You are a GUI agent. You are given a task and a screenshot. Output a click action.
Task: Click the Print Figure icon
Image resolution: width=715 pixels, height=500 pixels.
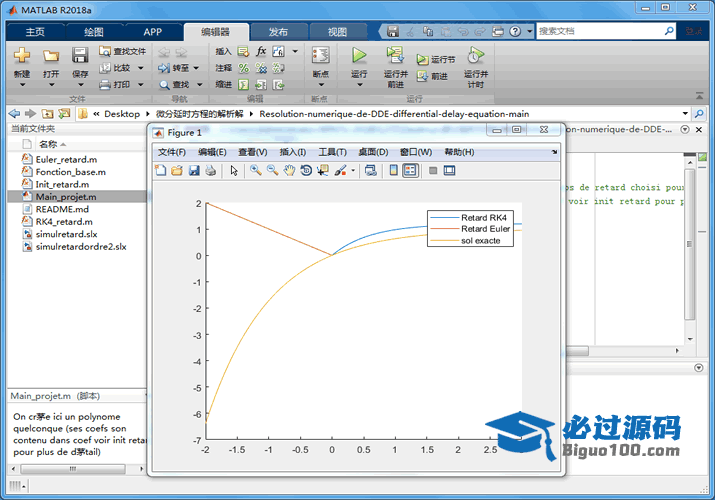coord(210,171)
